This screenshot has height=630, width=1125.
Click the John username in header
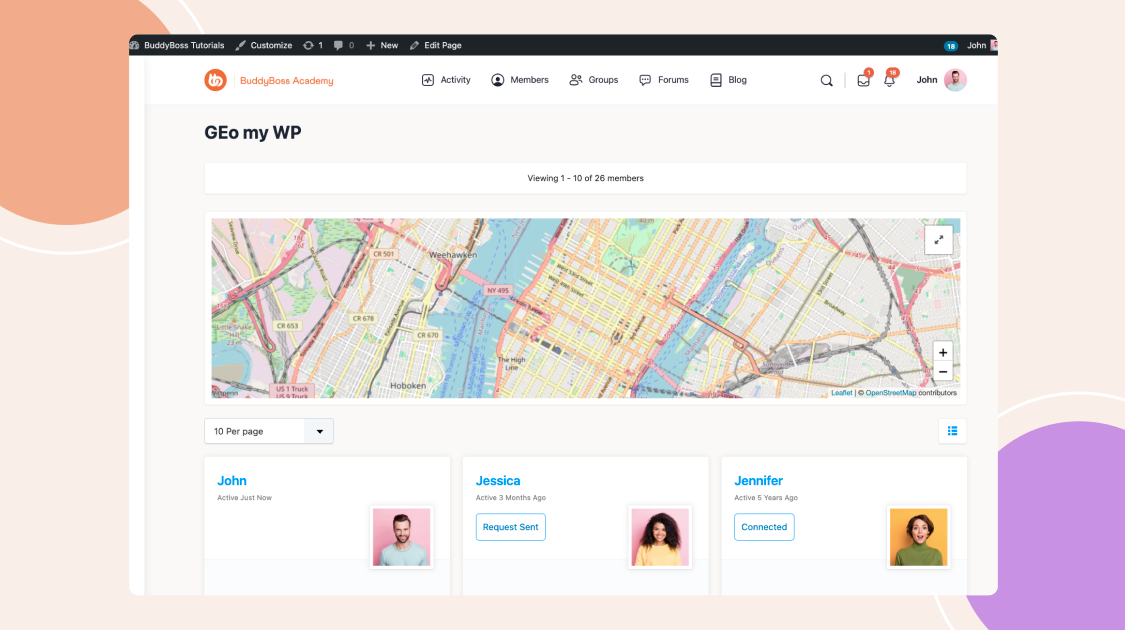click(927, 80)
